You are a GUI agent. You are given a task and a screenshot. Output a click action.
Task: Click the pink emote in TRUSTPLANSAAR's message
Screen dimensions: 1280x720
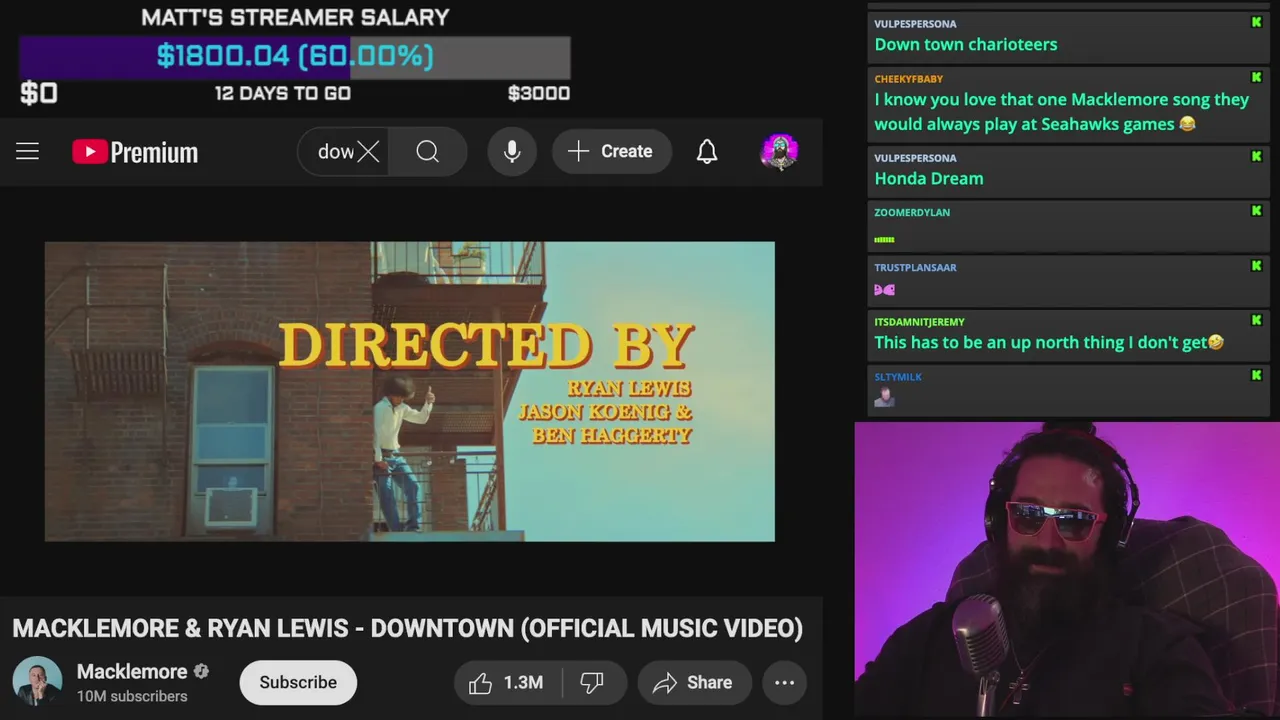click(884, 290)
